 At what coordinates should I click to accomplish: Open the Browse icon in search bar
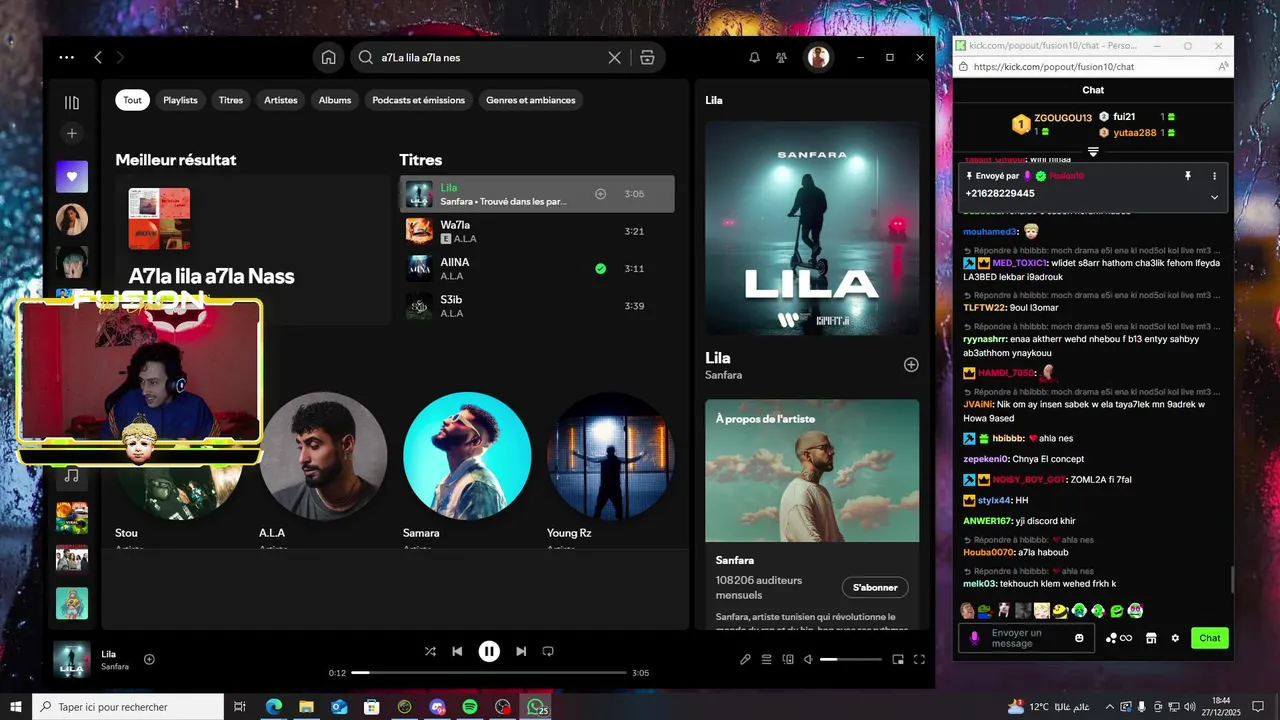pos(647,58)
